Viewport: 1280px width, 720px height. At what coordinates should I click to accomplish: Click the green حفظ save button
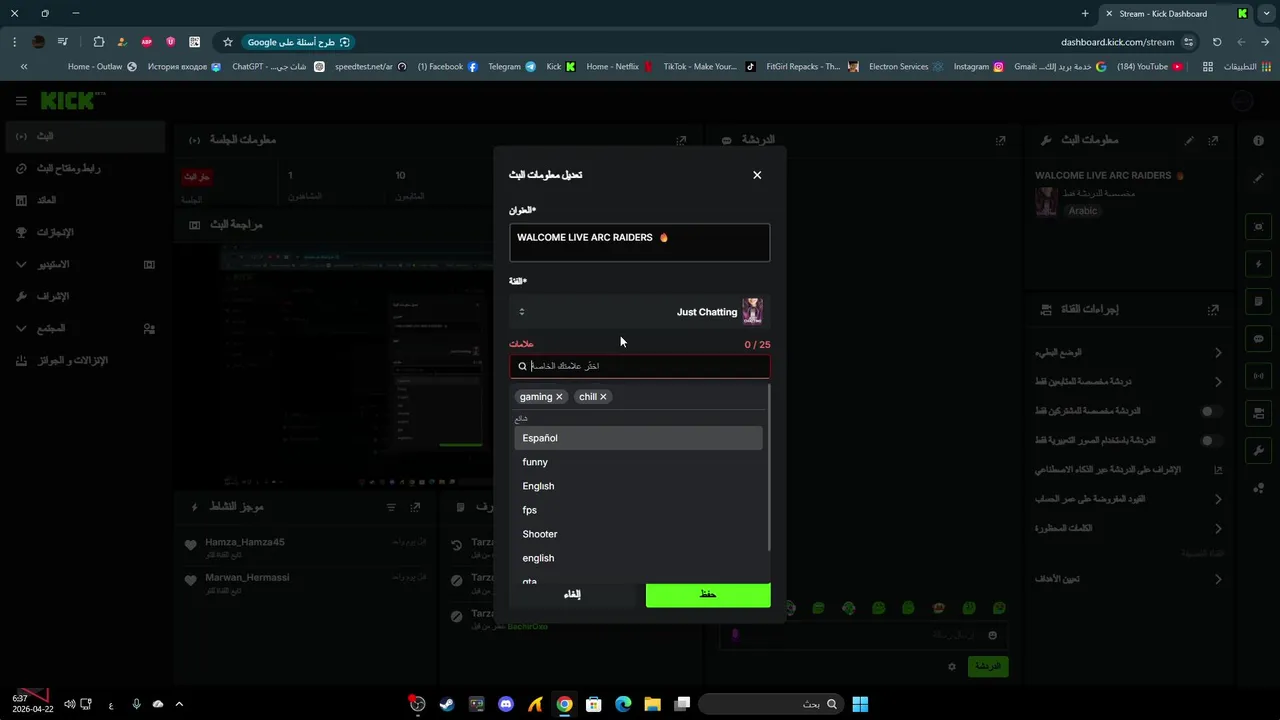pos(708,594)
